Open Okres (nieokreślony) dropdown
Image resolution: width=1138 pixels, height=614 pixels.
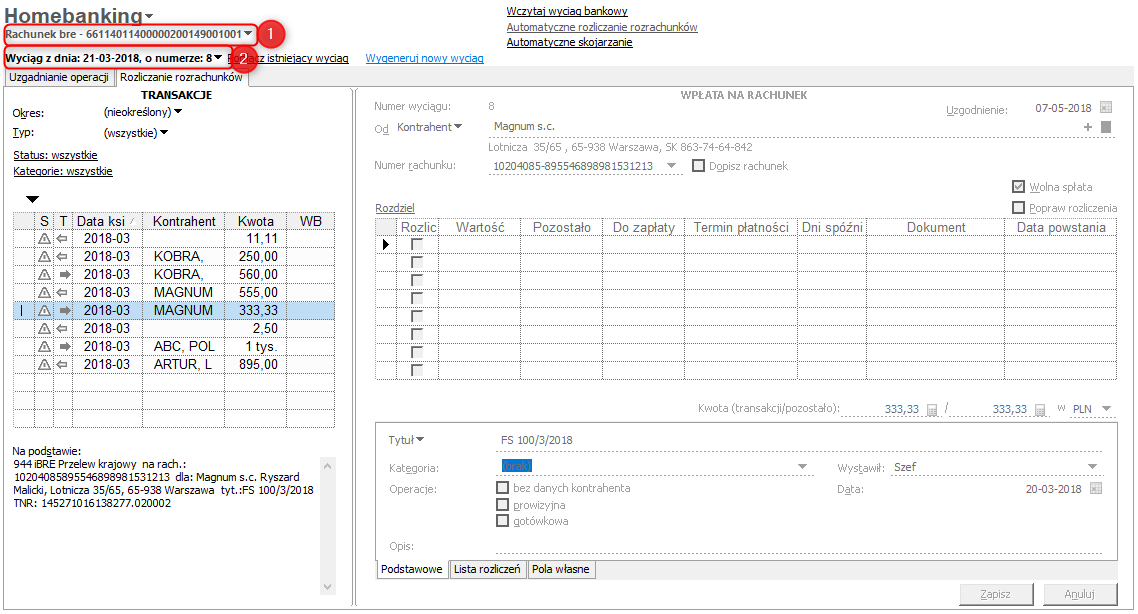(178, 112)
